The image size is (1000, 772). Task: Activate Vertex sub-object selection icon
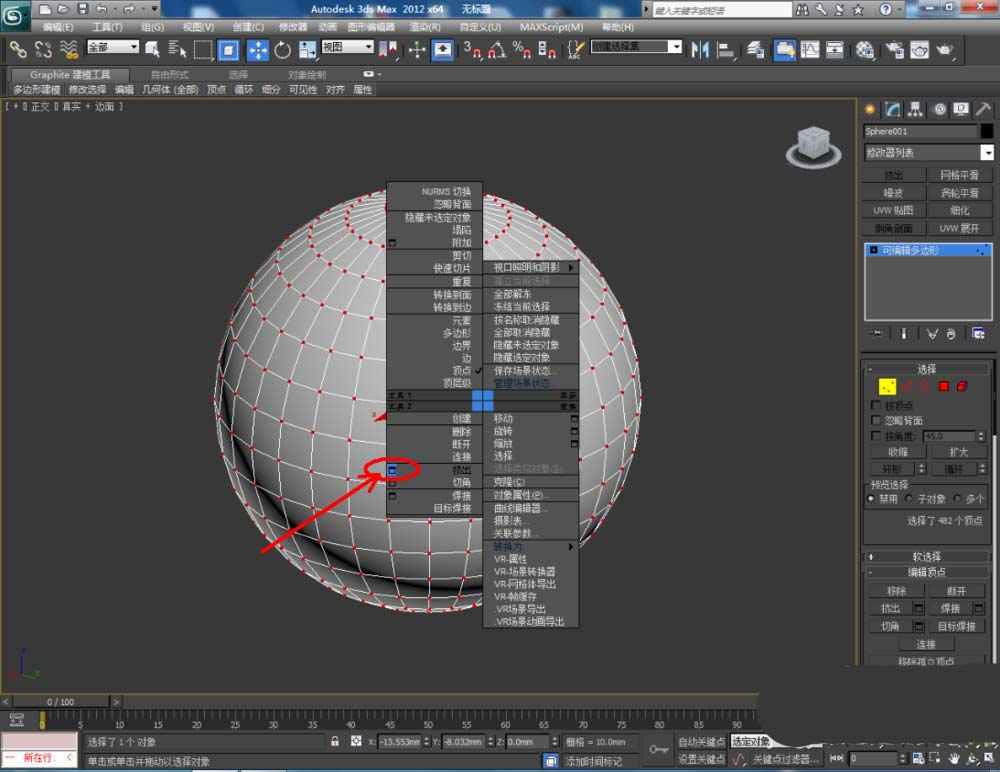886,386
